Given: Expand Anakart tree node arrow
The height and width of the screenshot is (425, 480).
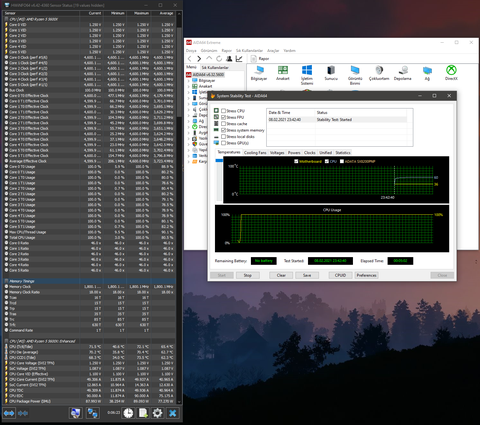Looking at the screenshot, I should point(189,86).
